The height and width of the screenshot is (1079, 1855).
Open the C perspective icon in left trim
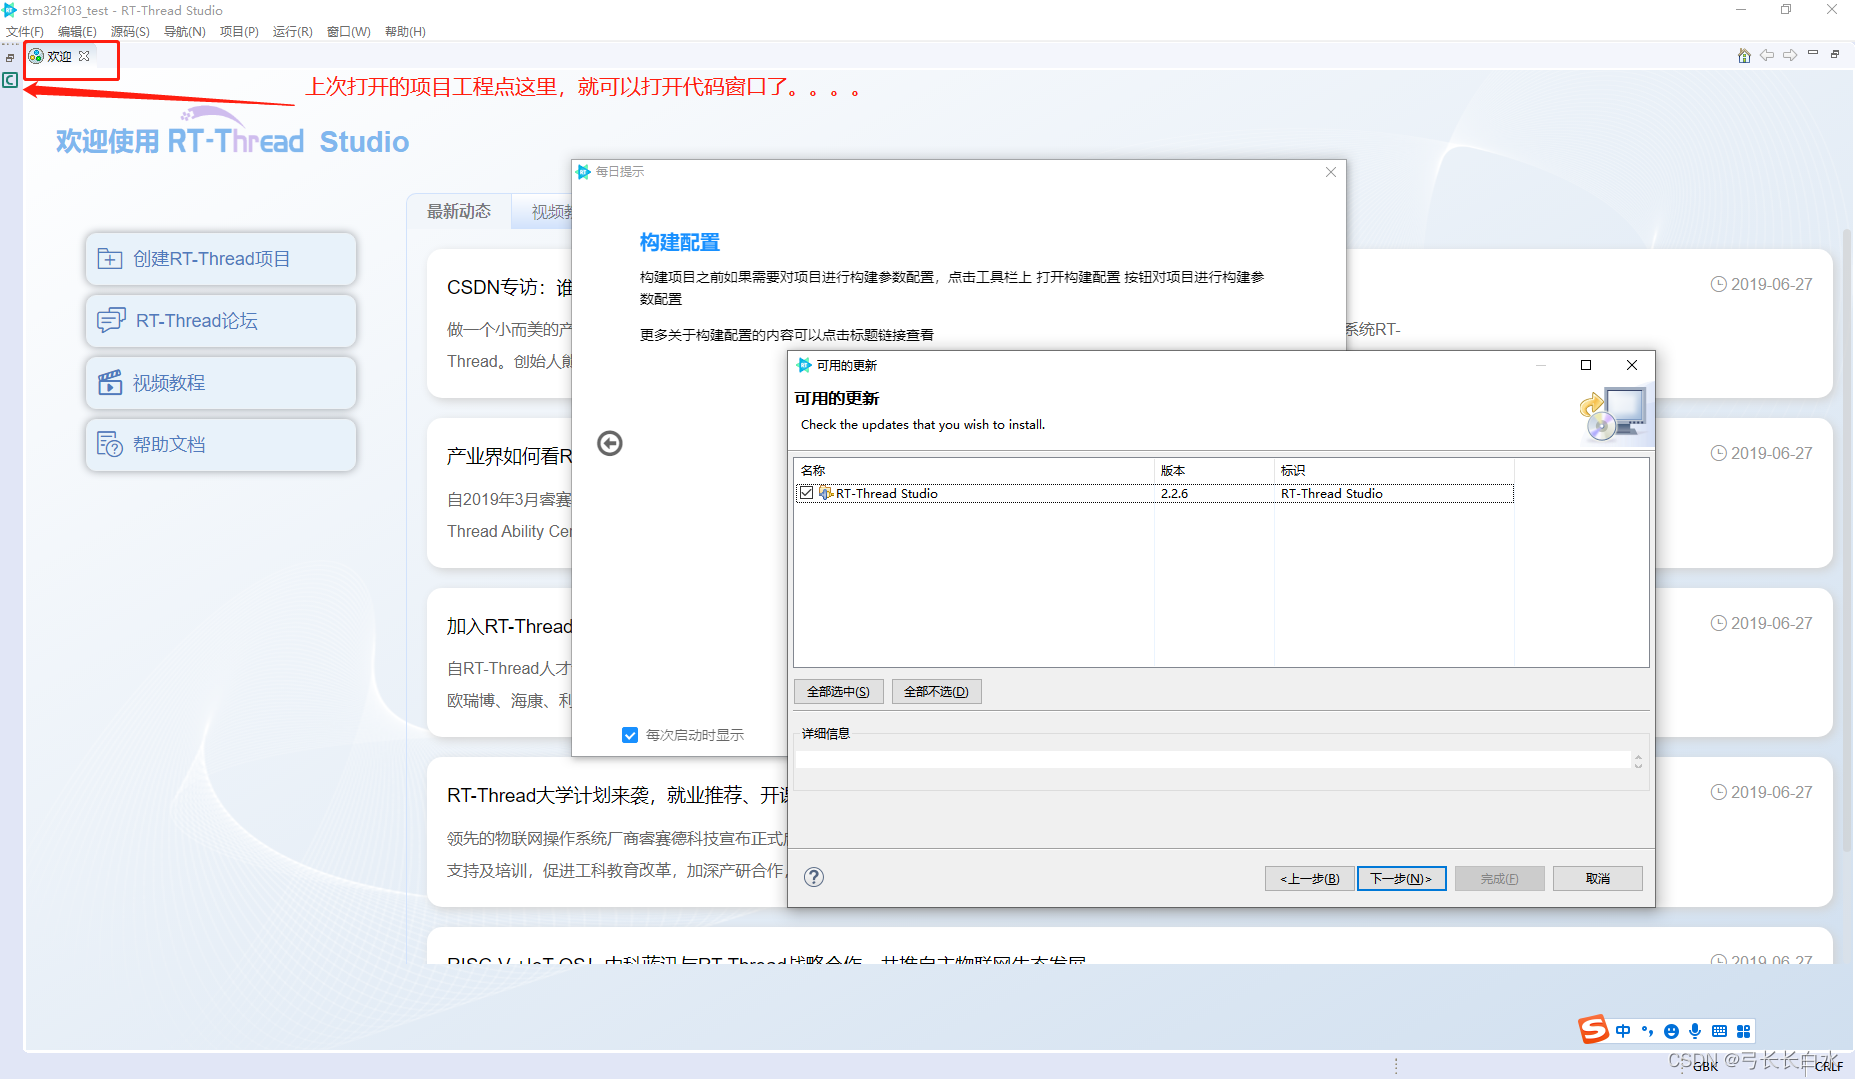pos(10,80)
